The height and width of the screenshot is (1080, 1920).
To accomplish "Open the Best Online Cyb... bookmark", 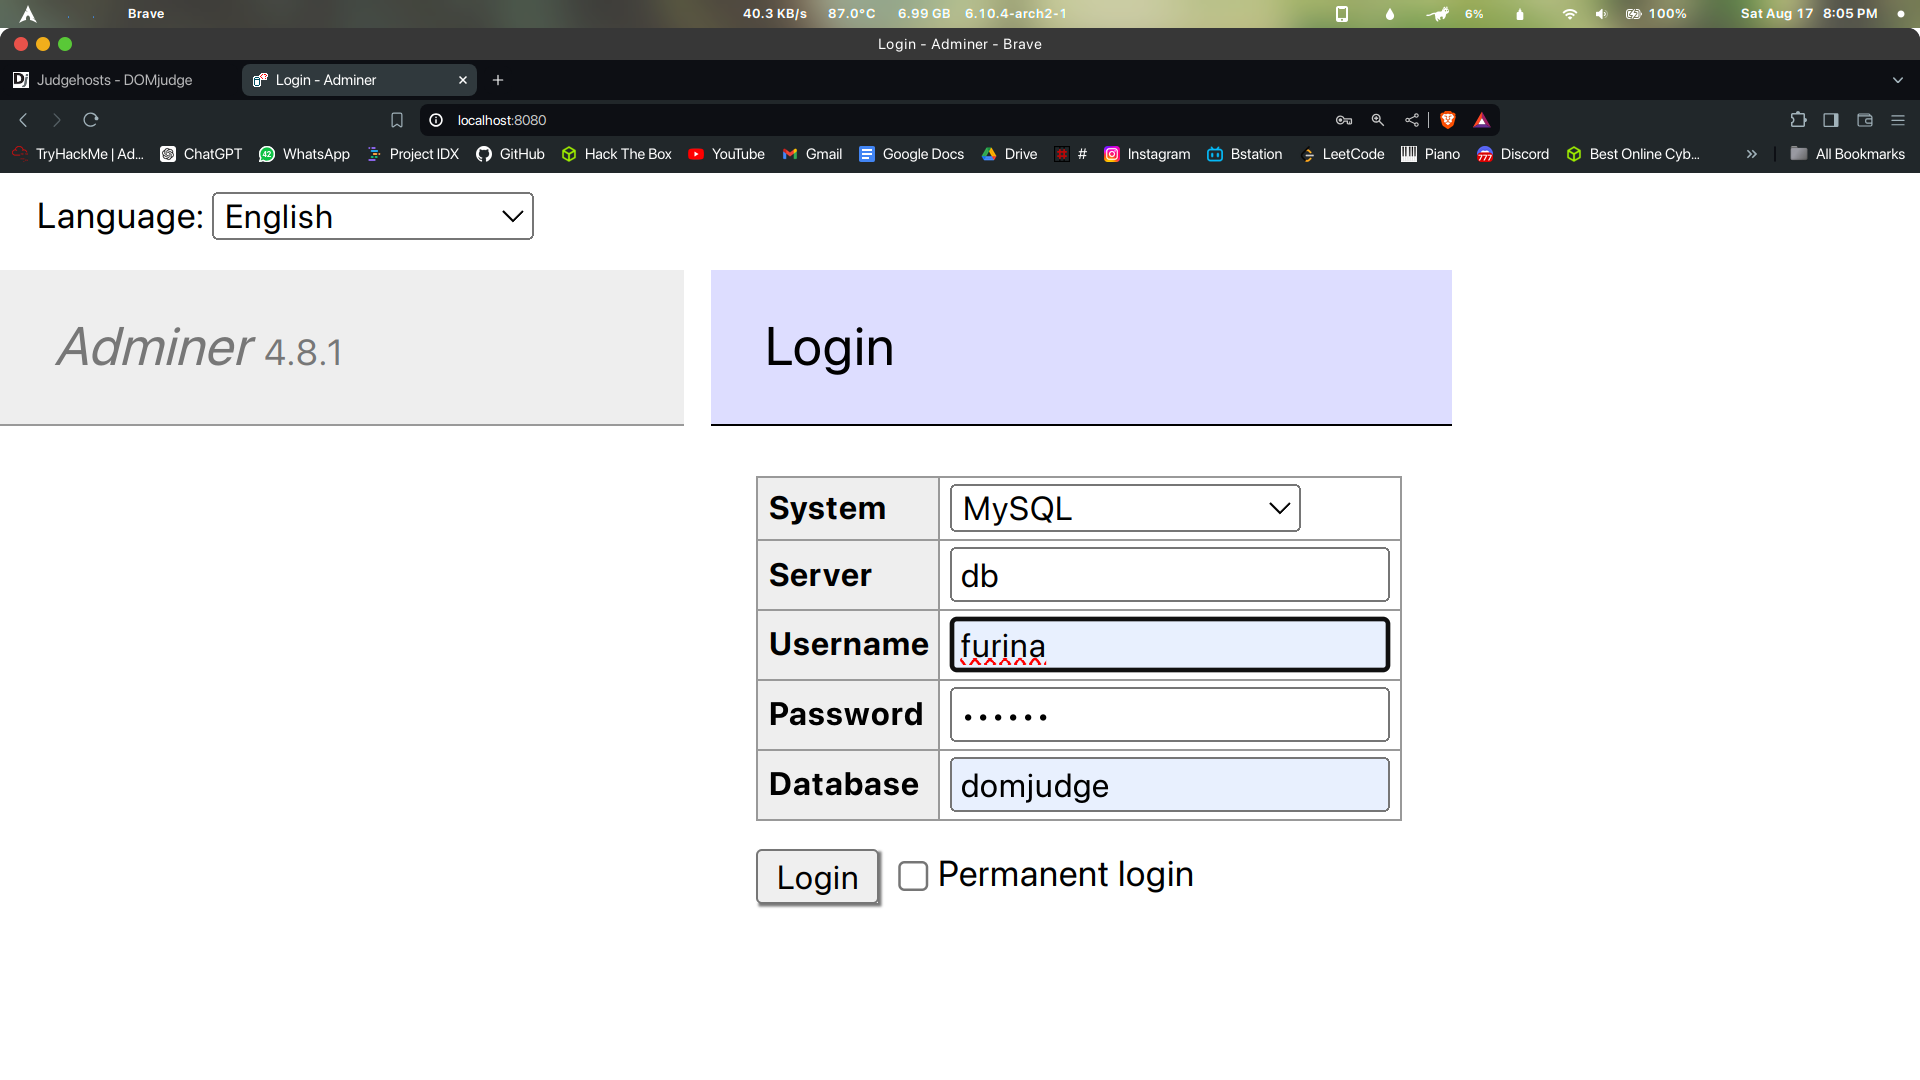I will pyautogui.click(x=1633, y=154).
